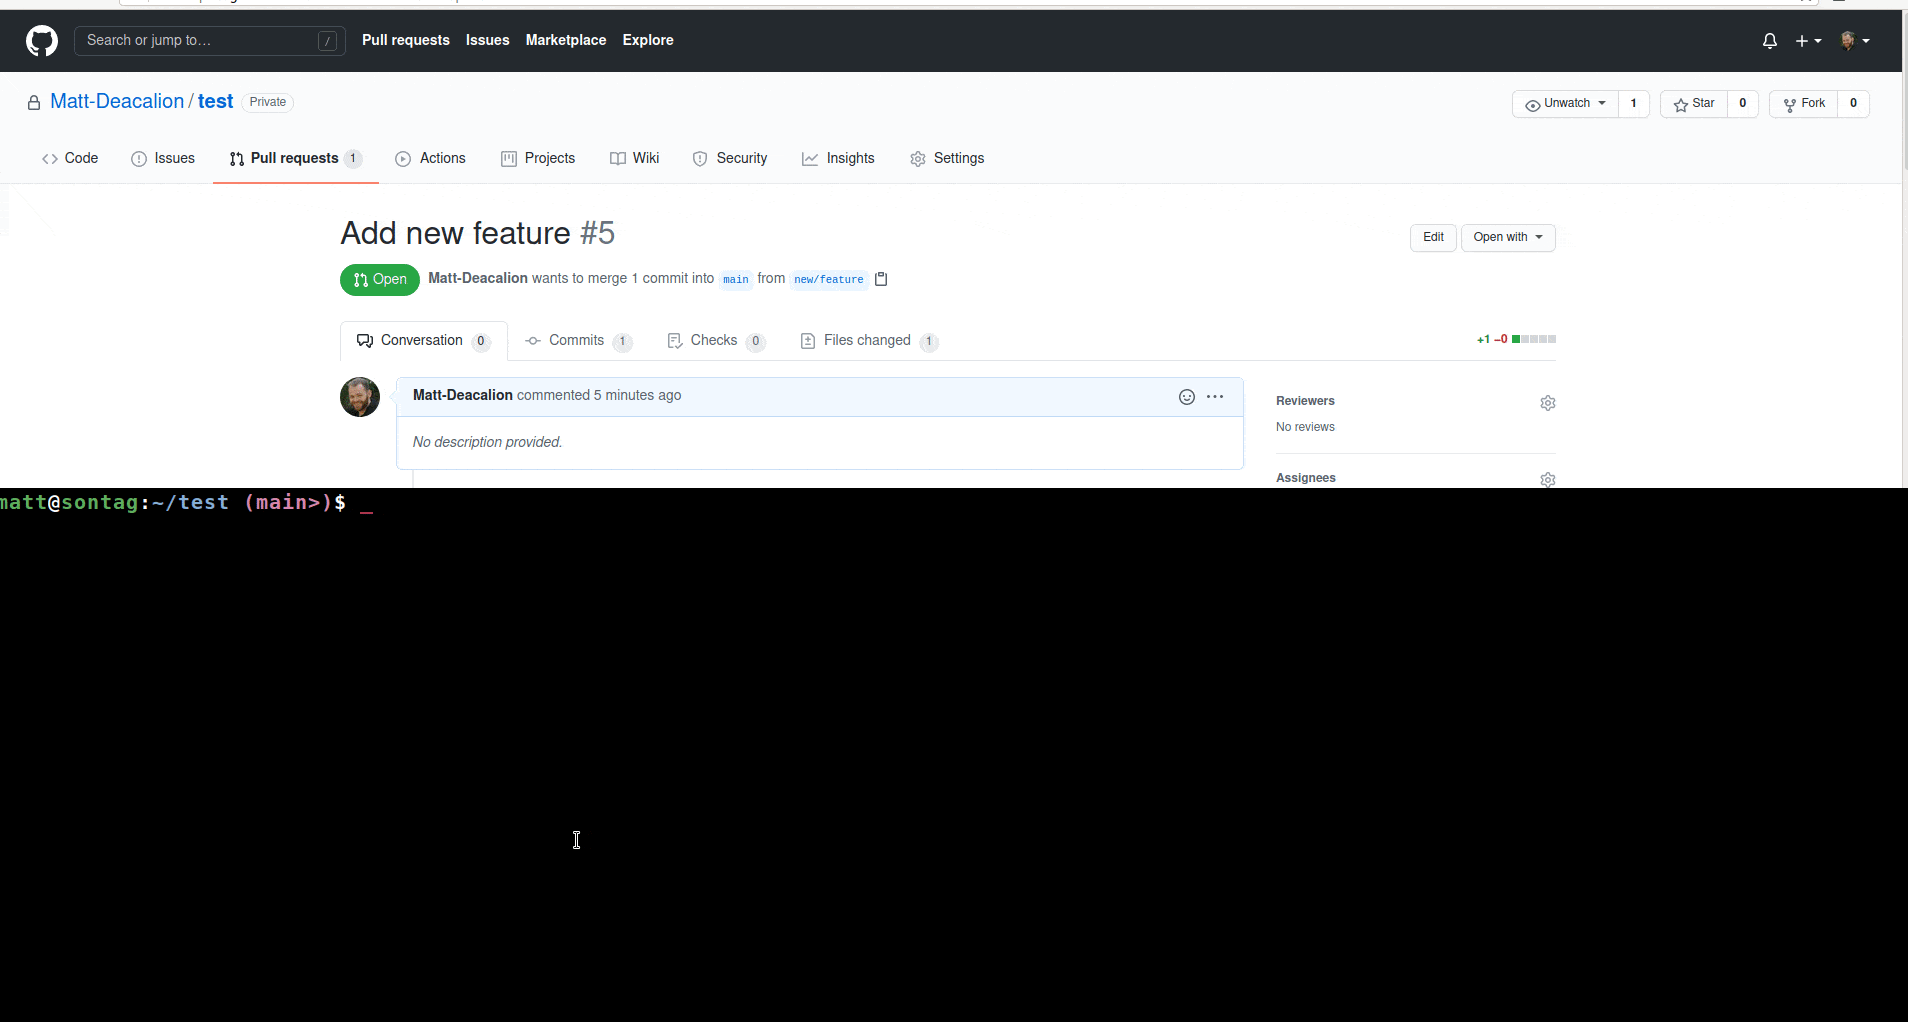Screen dimensions: 1908x1022
Task: Open the Security tab
Action: point(730,158)
